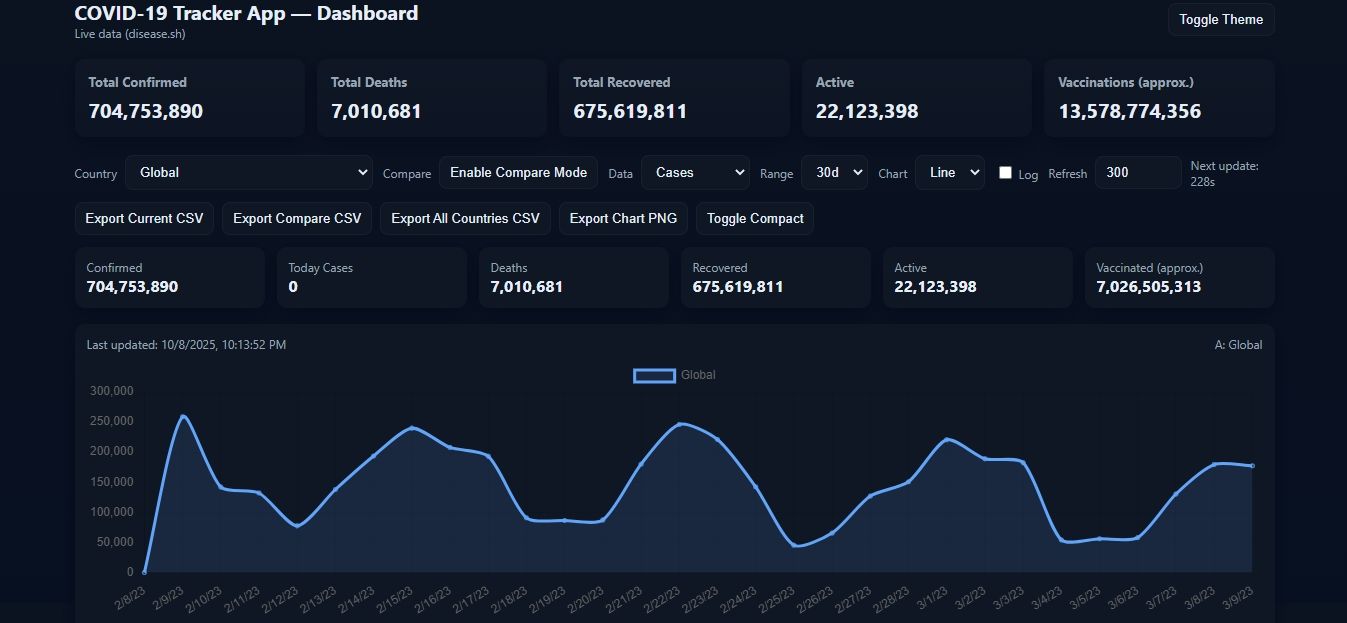Click the Toggle Theme button

[1220, 20]
